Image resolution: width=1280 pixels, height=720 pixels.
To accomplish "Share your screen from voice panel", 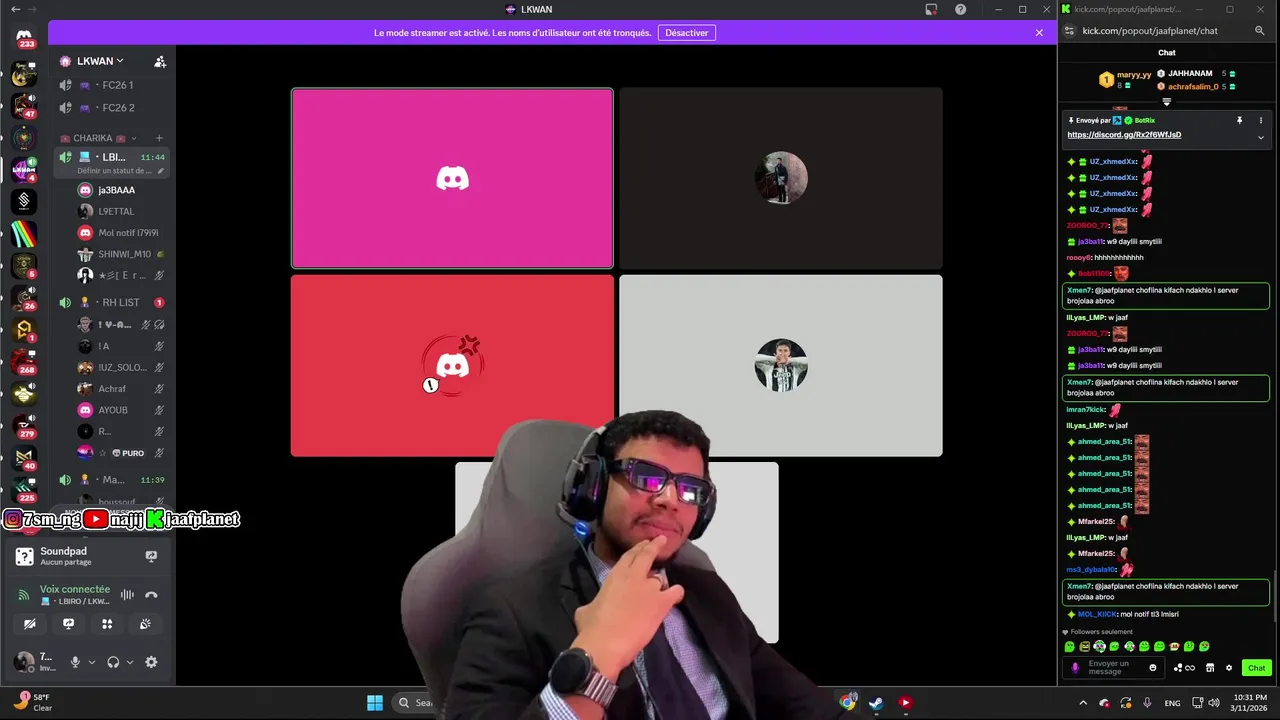I will click(x=68, y=623).
